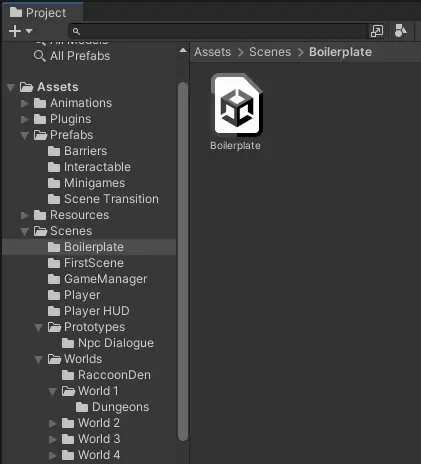The height and width of the screenshot is (464, 421).
Task: Select the Prototypes folder label
Action: tap(95, 327)
